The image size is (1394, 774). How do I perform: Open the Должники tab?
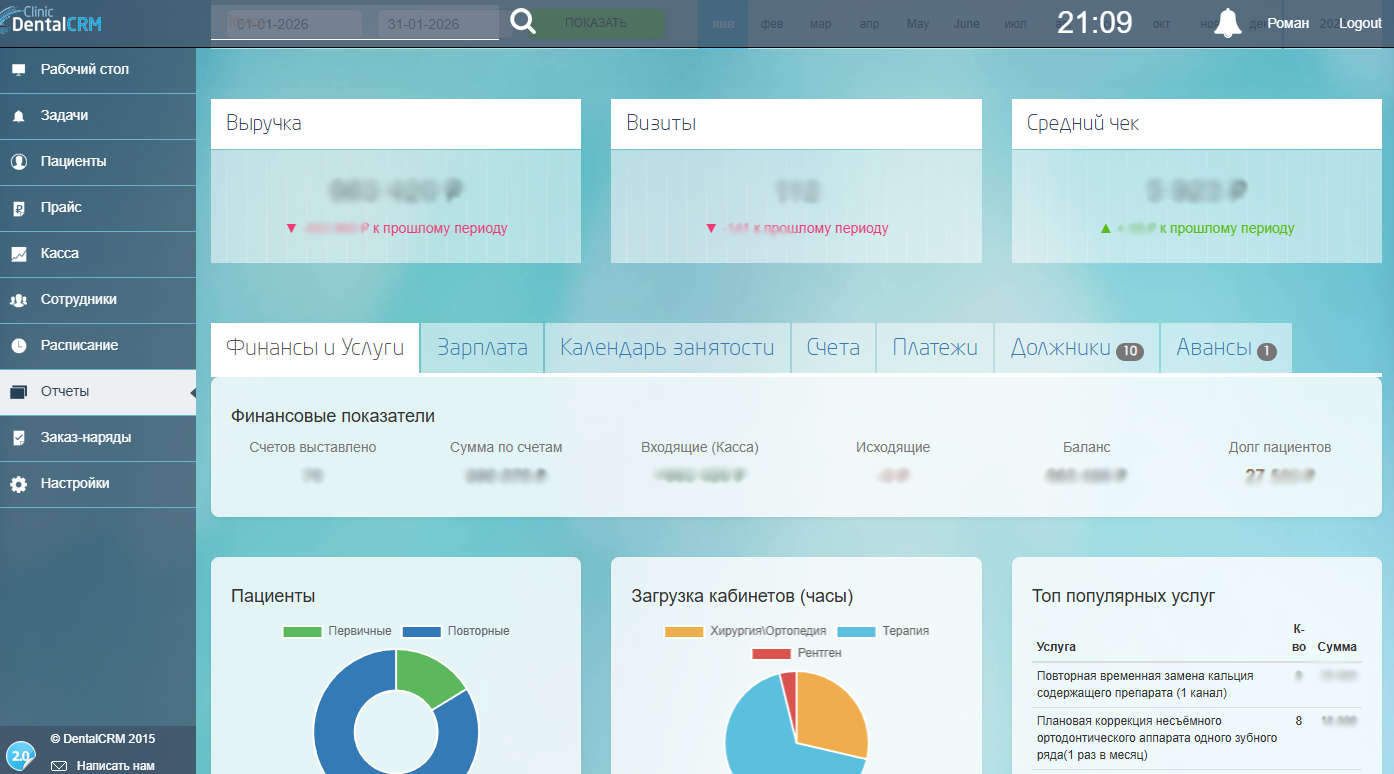[x=1076, y=348]
